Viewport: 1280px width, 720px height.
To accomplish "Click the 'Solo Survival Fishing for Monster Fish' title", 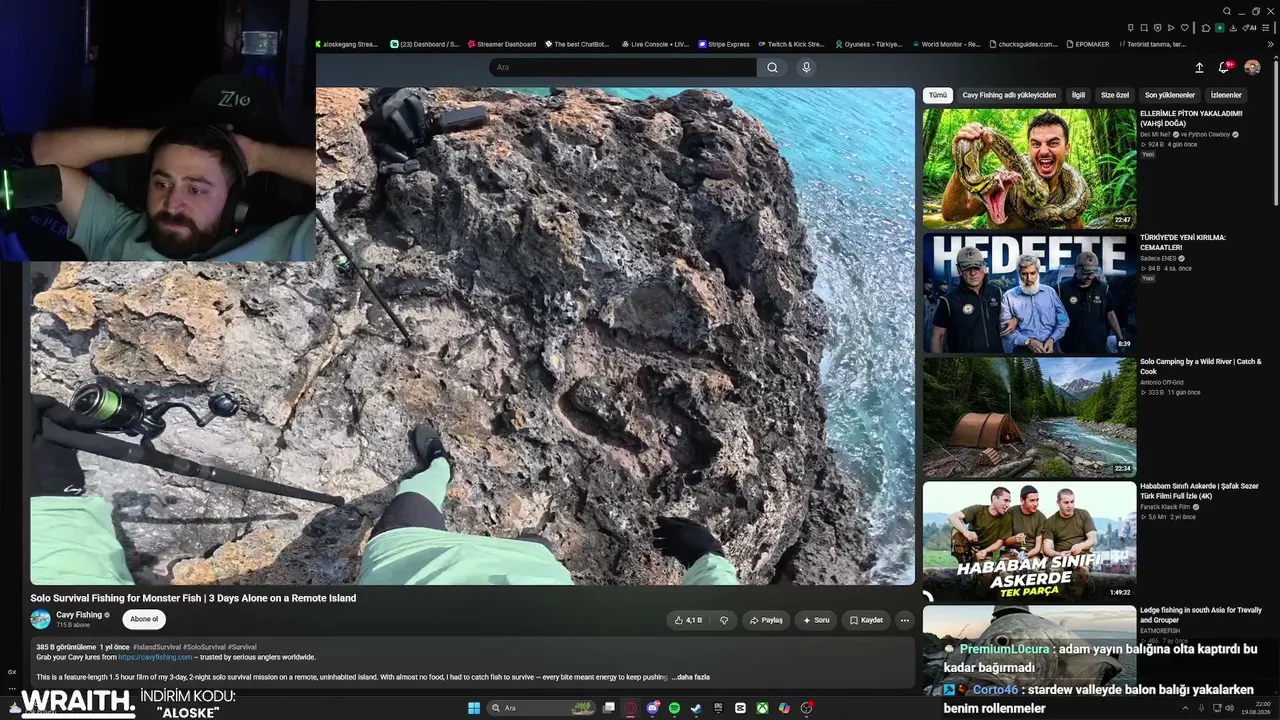I will [x=193, y=598].
